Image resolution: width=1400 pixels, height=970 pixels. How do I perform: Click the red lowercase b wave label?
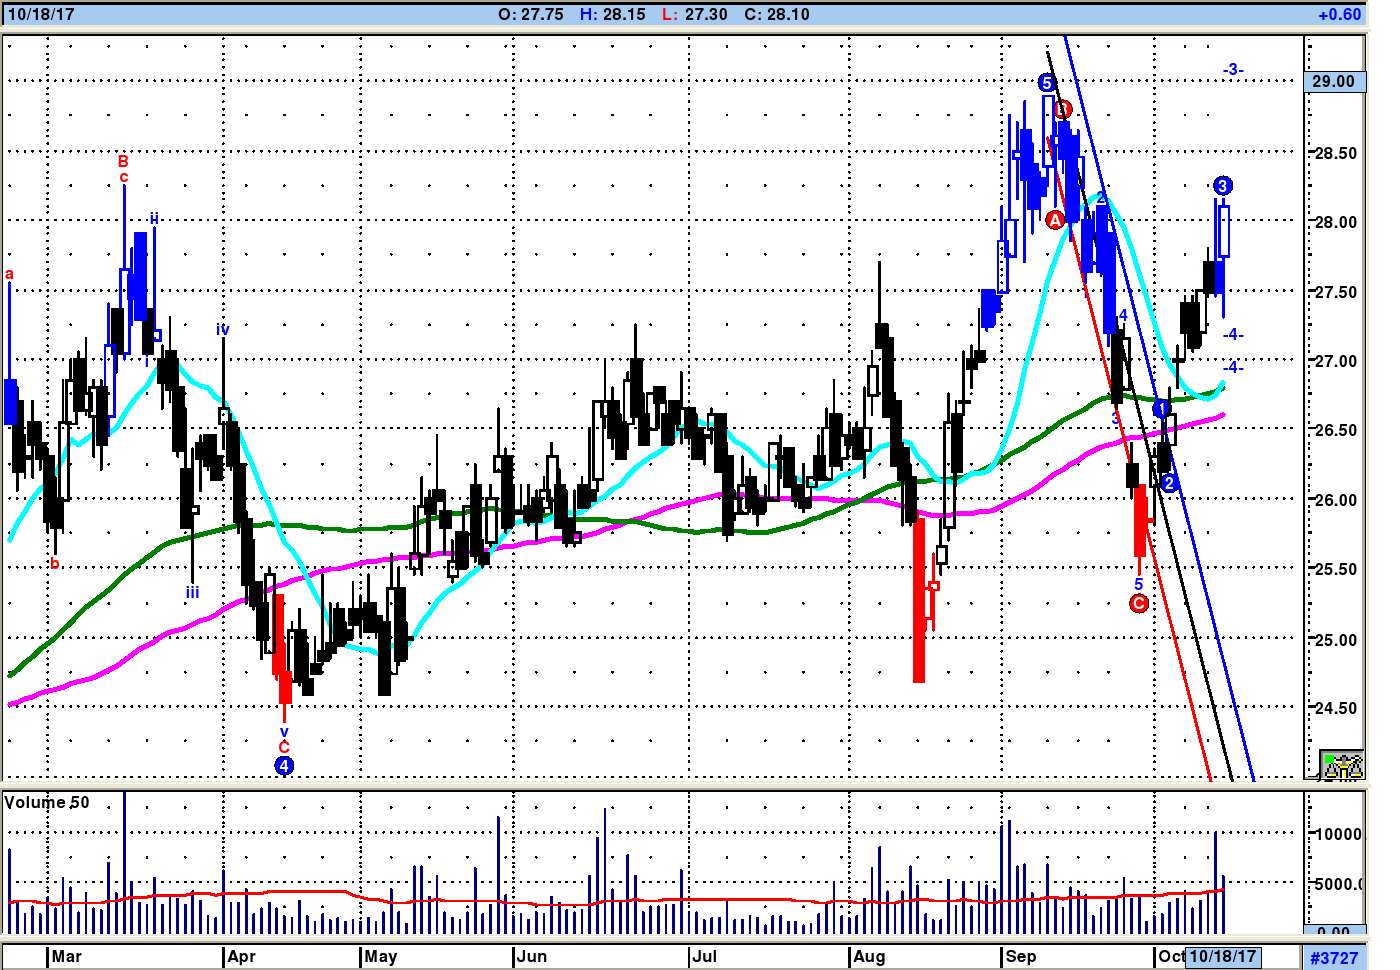[55, 564]
